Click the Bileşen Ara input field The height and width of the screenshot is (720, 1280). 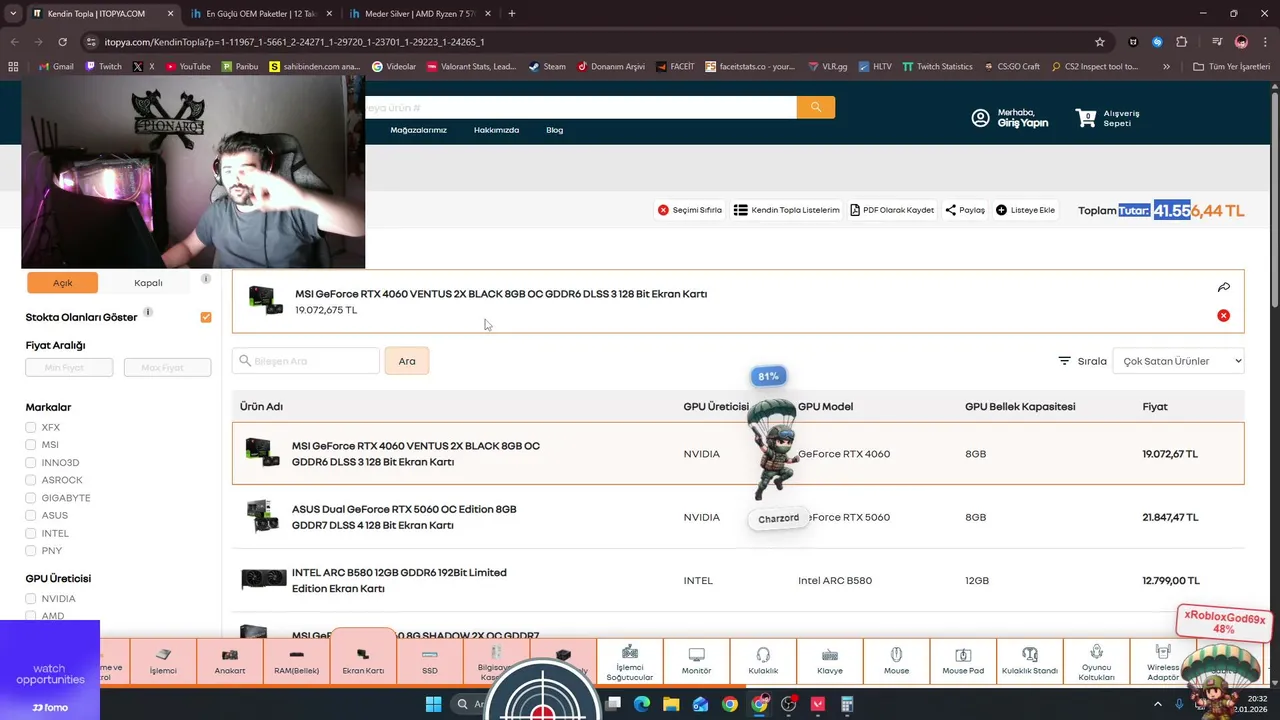tap(306, 361)
